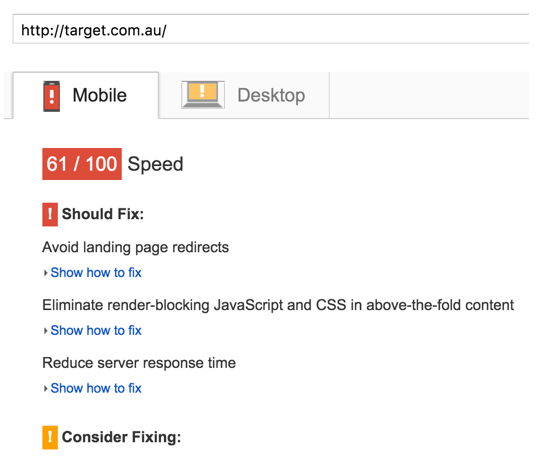
Task: Select the text Reduce server response time
Action: [x=139, y=363]
